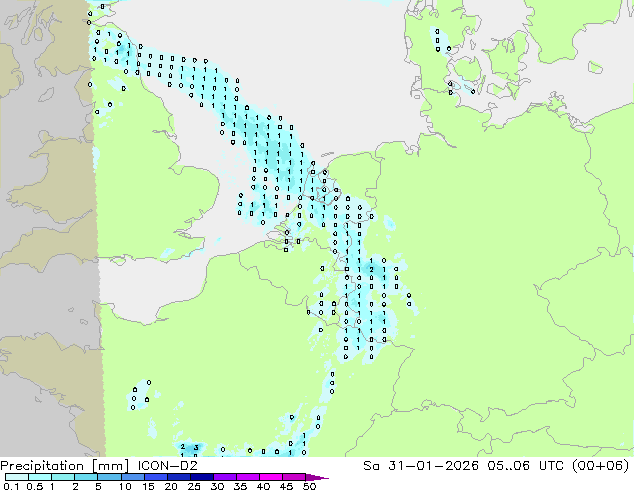Click the 'ICON-D2' model name label
Screen dimensions: 634x490
167,466
